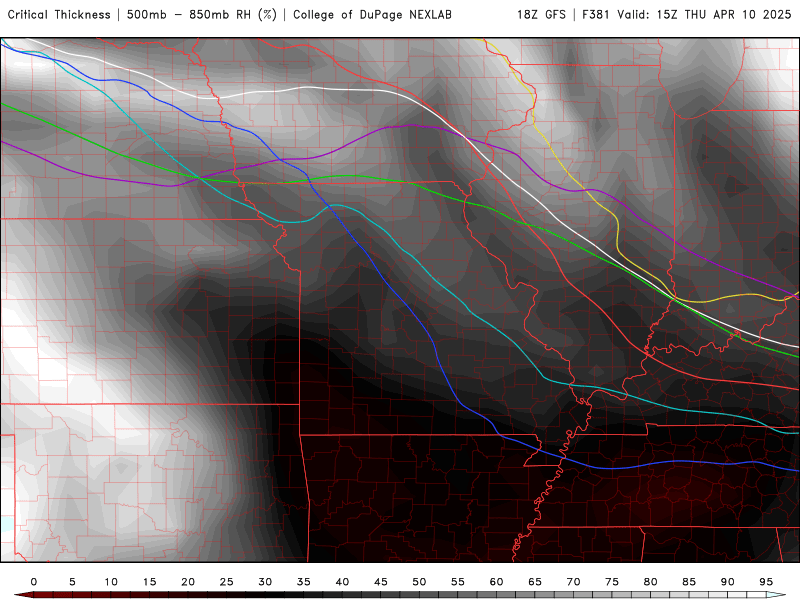Click the "45" value on the RH scale
Viewport: 800px width, 600px height.
click(381, 582)
